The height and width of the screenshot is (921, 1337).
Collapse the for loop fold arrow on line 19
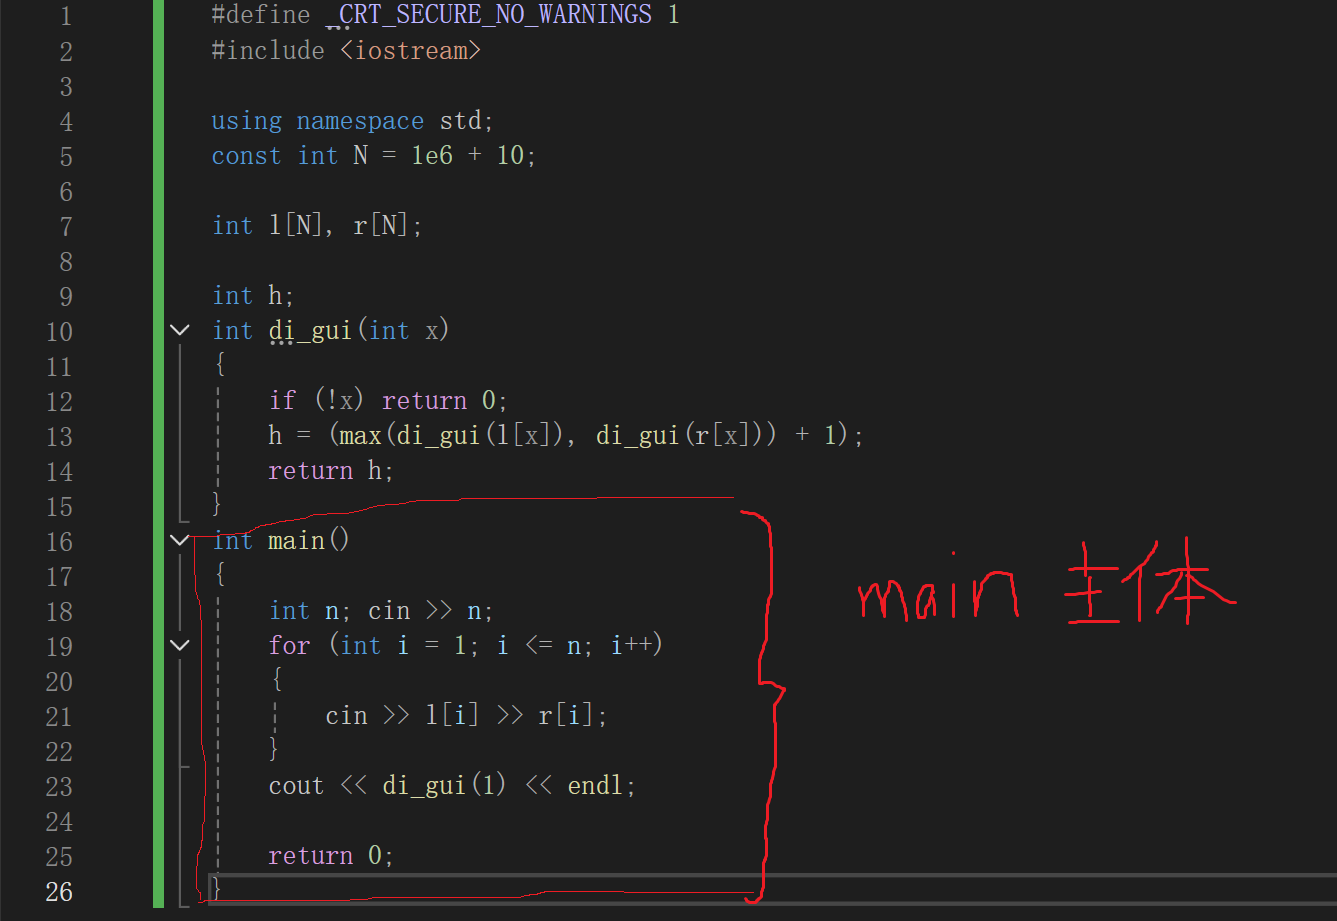(179, 646)
